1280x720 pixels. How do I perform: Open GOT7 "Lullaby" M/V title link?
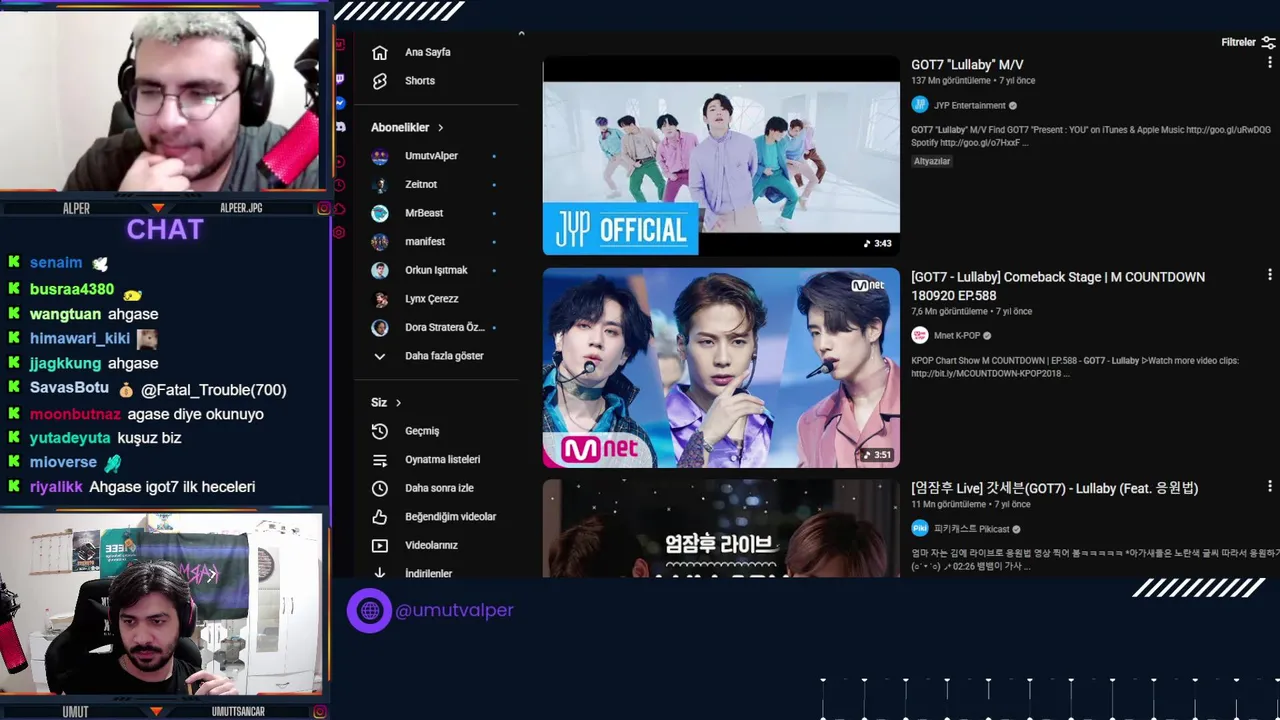(967, 65)
